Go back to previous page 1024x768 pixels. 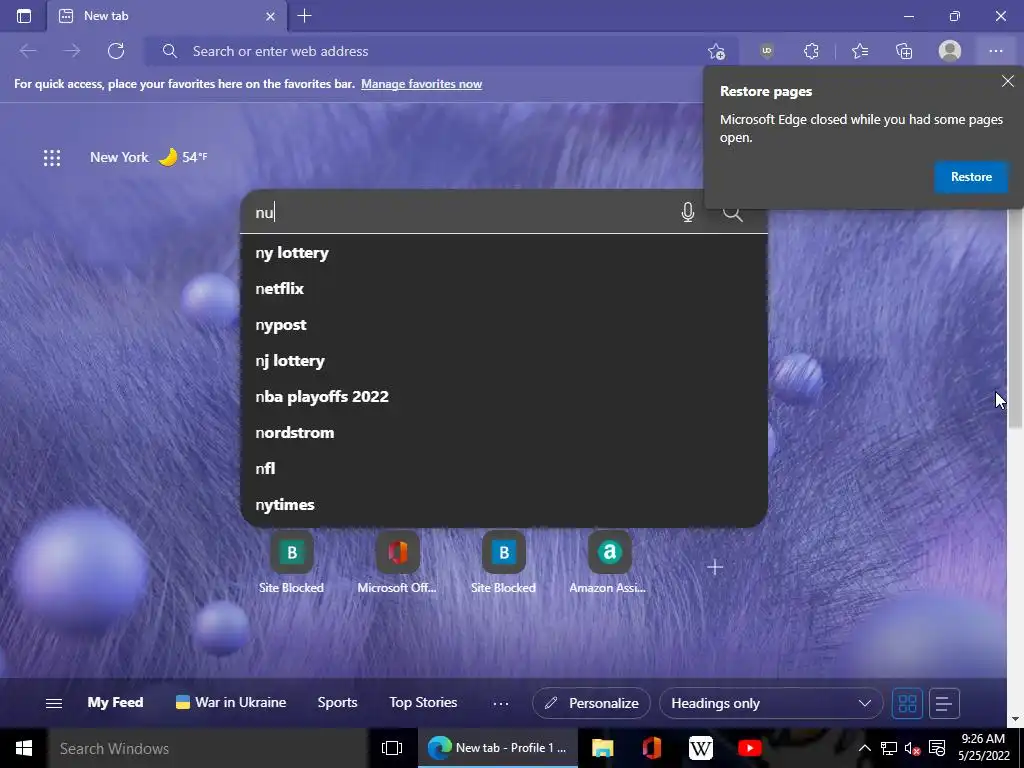click(28, 51)
